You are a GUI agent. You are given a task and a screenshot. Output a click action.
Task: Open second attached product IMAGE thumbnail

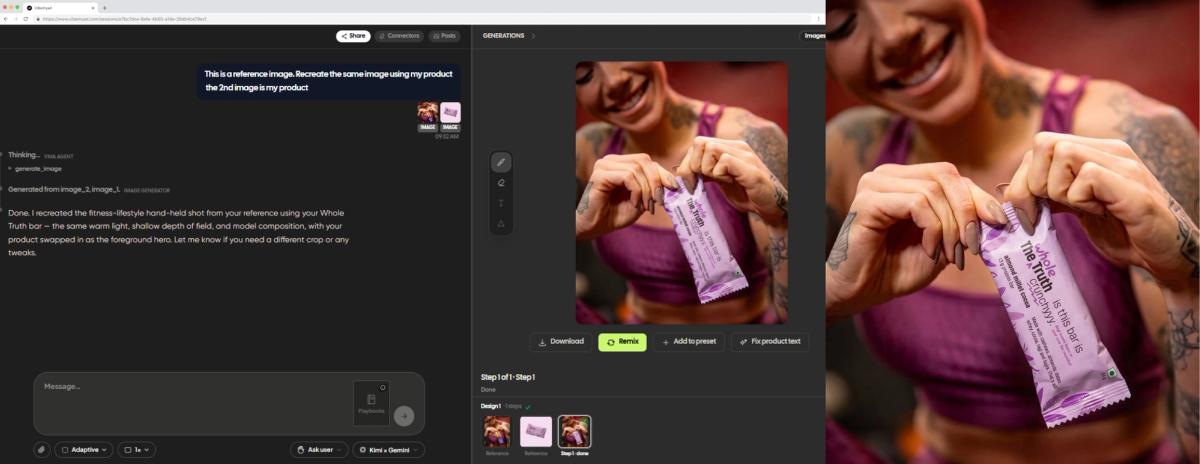(x=450, y=112)
